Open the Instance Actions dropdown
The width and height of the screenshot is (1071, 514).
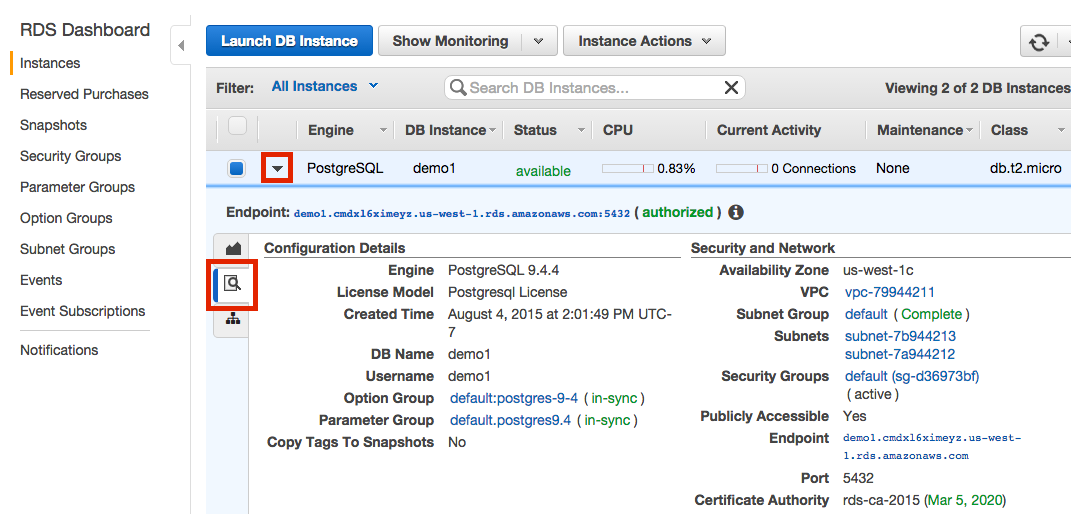click(x=644, y=41)
